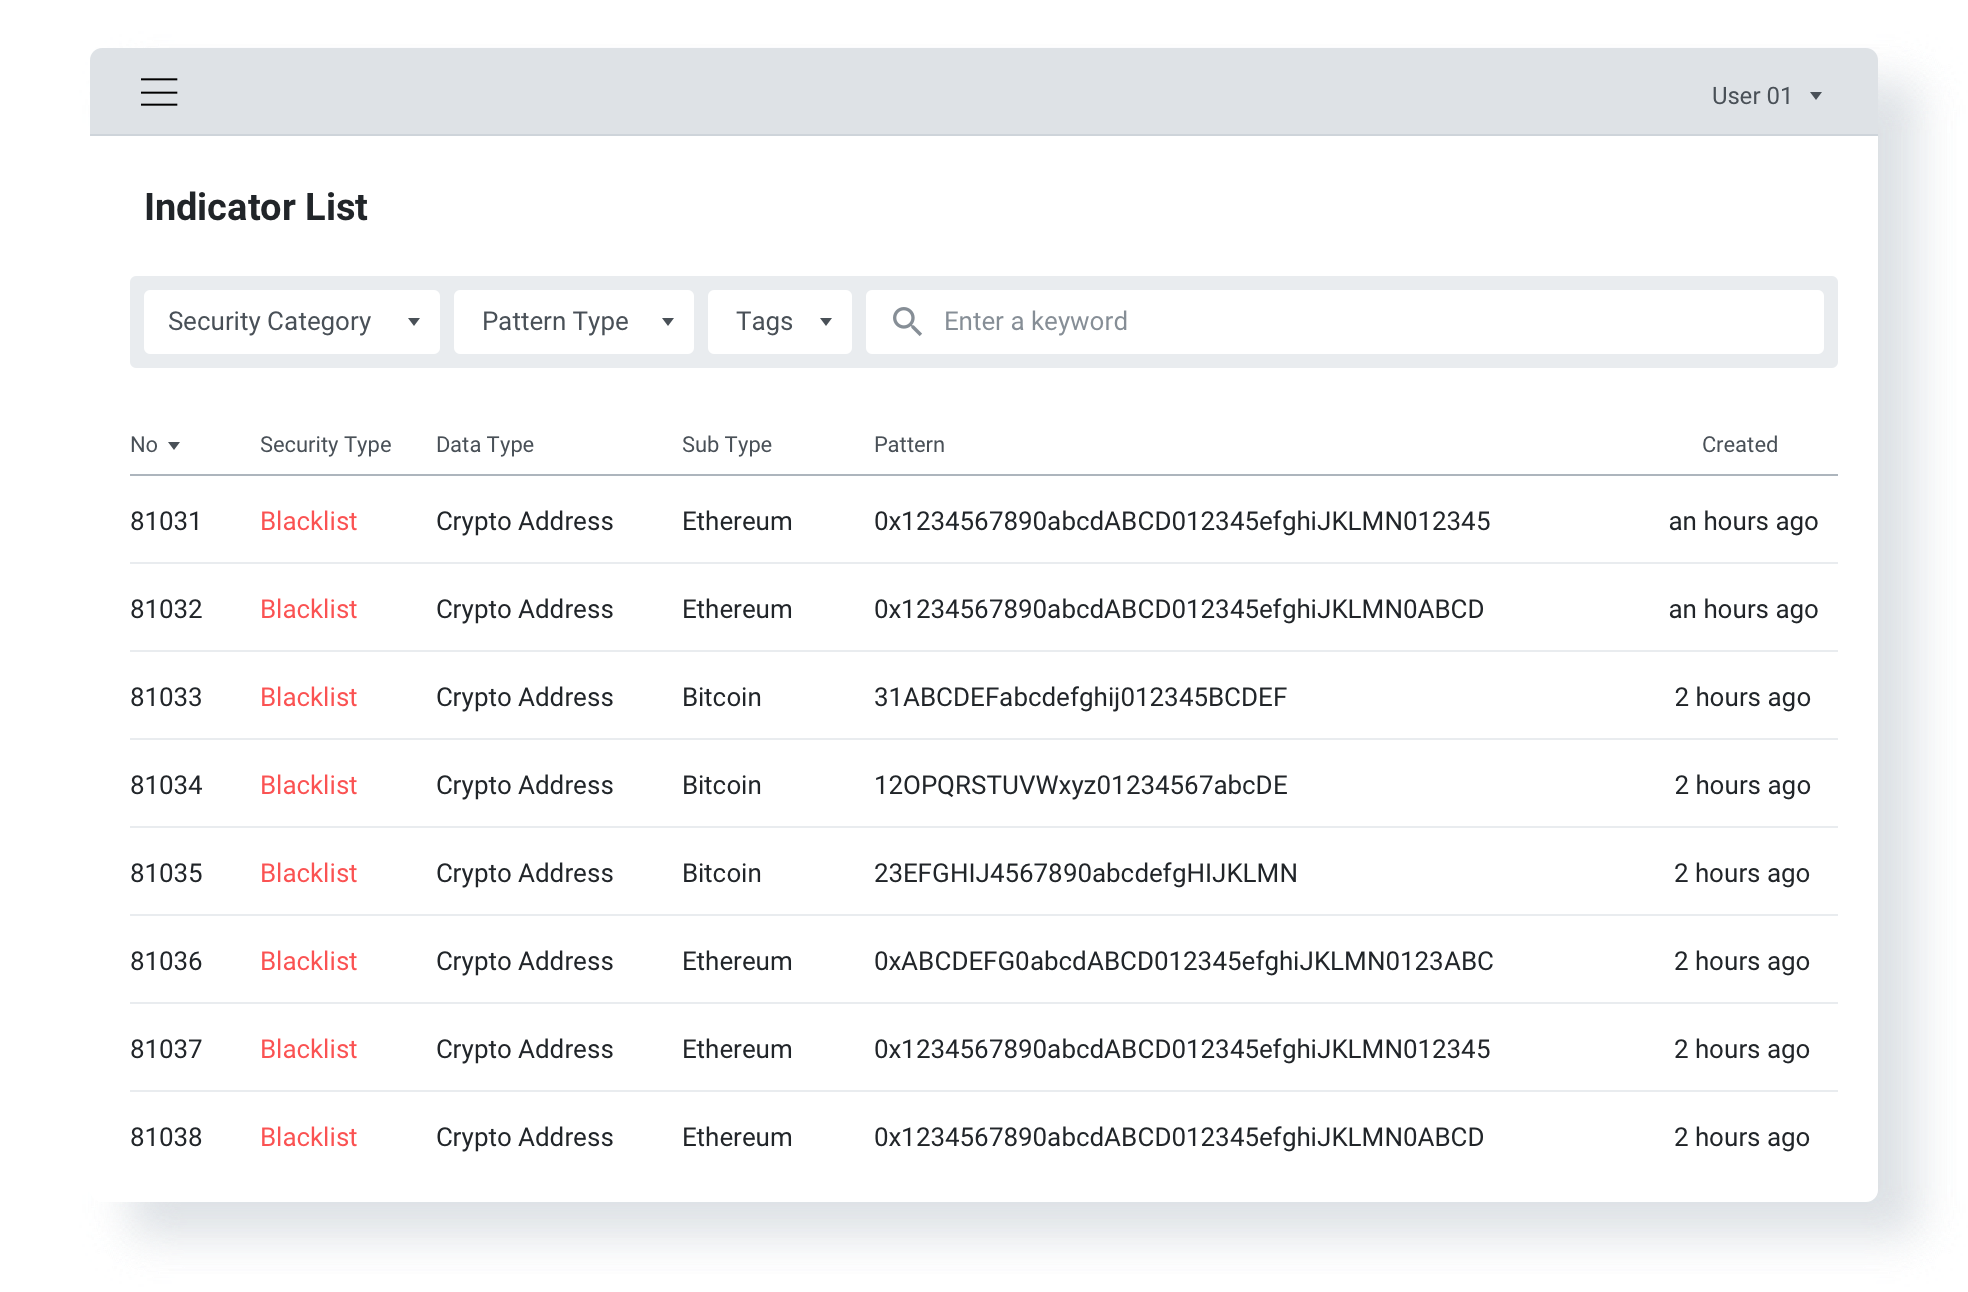Click Bitcoin sub type in row 81033
1968x1292 pixels.
721,697
